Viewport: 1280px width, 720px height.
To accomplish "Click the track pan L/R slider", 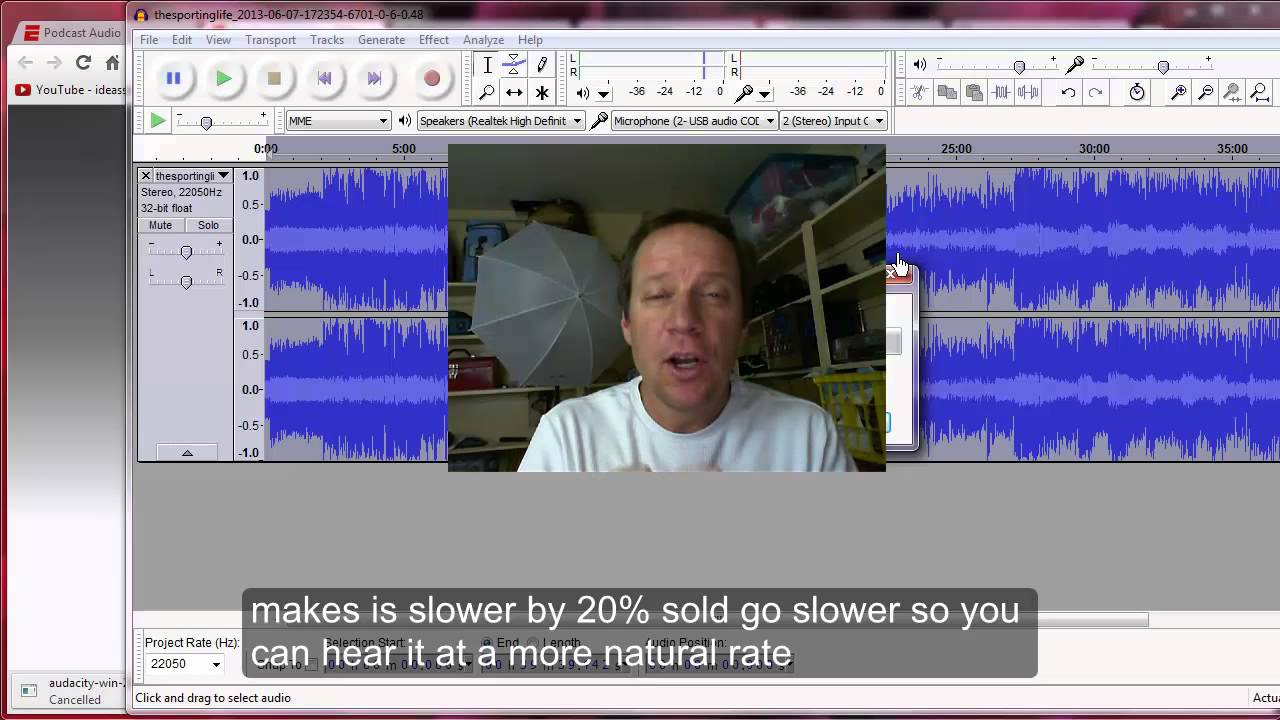I will (185, 282).
